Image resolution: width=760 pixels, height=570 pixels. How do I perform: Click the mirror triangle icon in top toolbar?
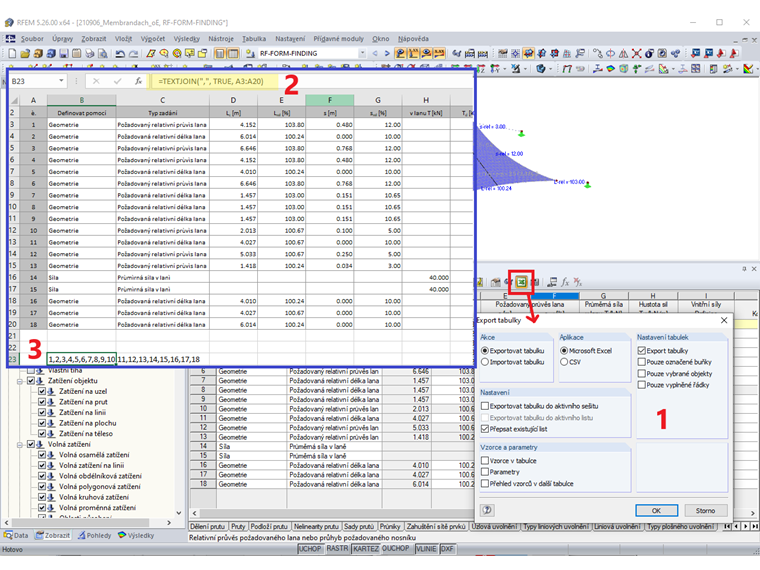click(x=624, y=53)
